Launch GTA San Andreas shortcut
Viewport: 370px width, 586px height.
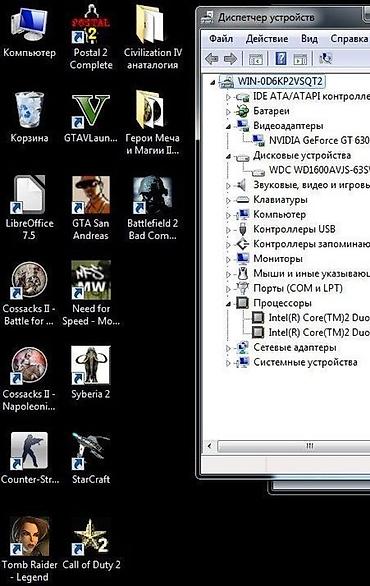click(91, 207)
